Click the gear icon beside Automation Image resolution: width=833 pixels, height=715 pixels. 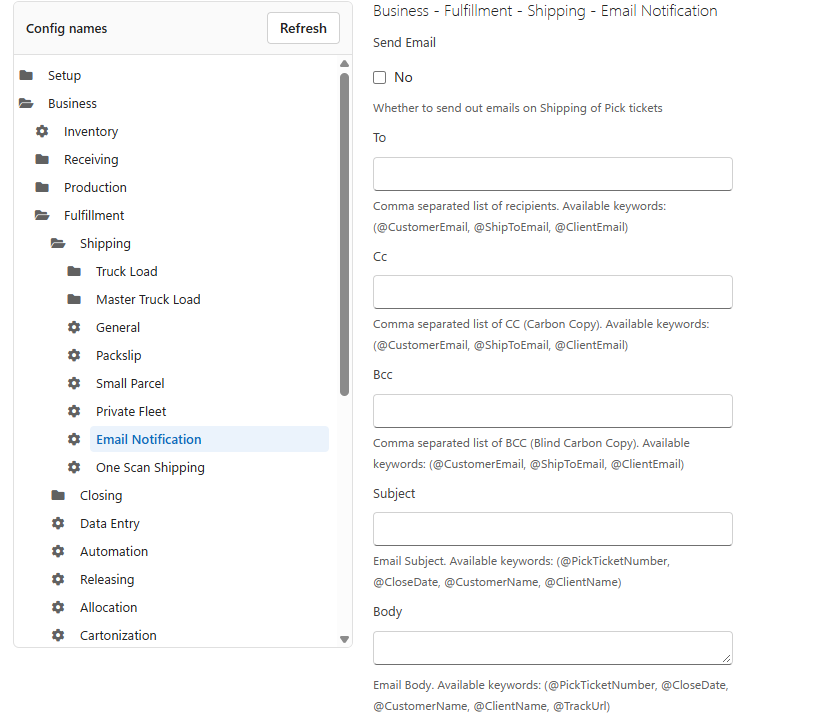58,551
